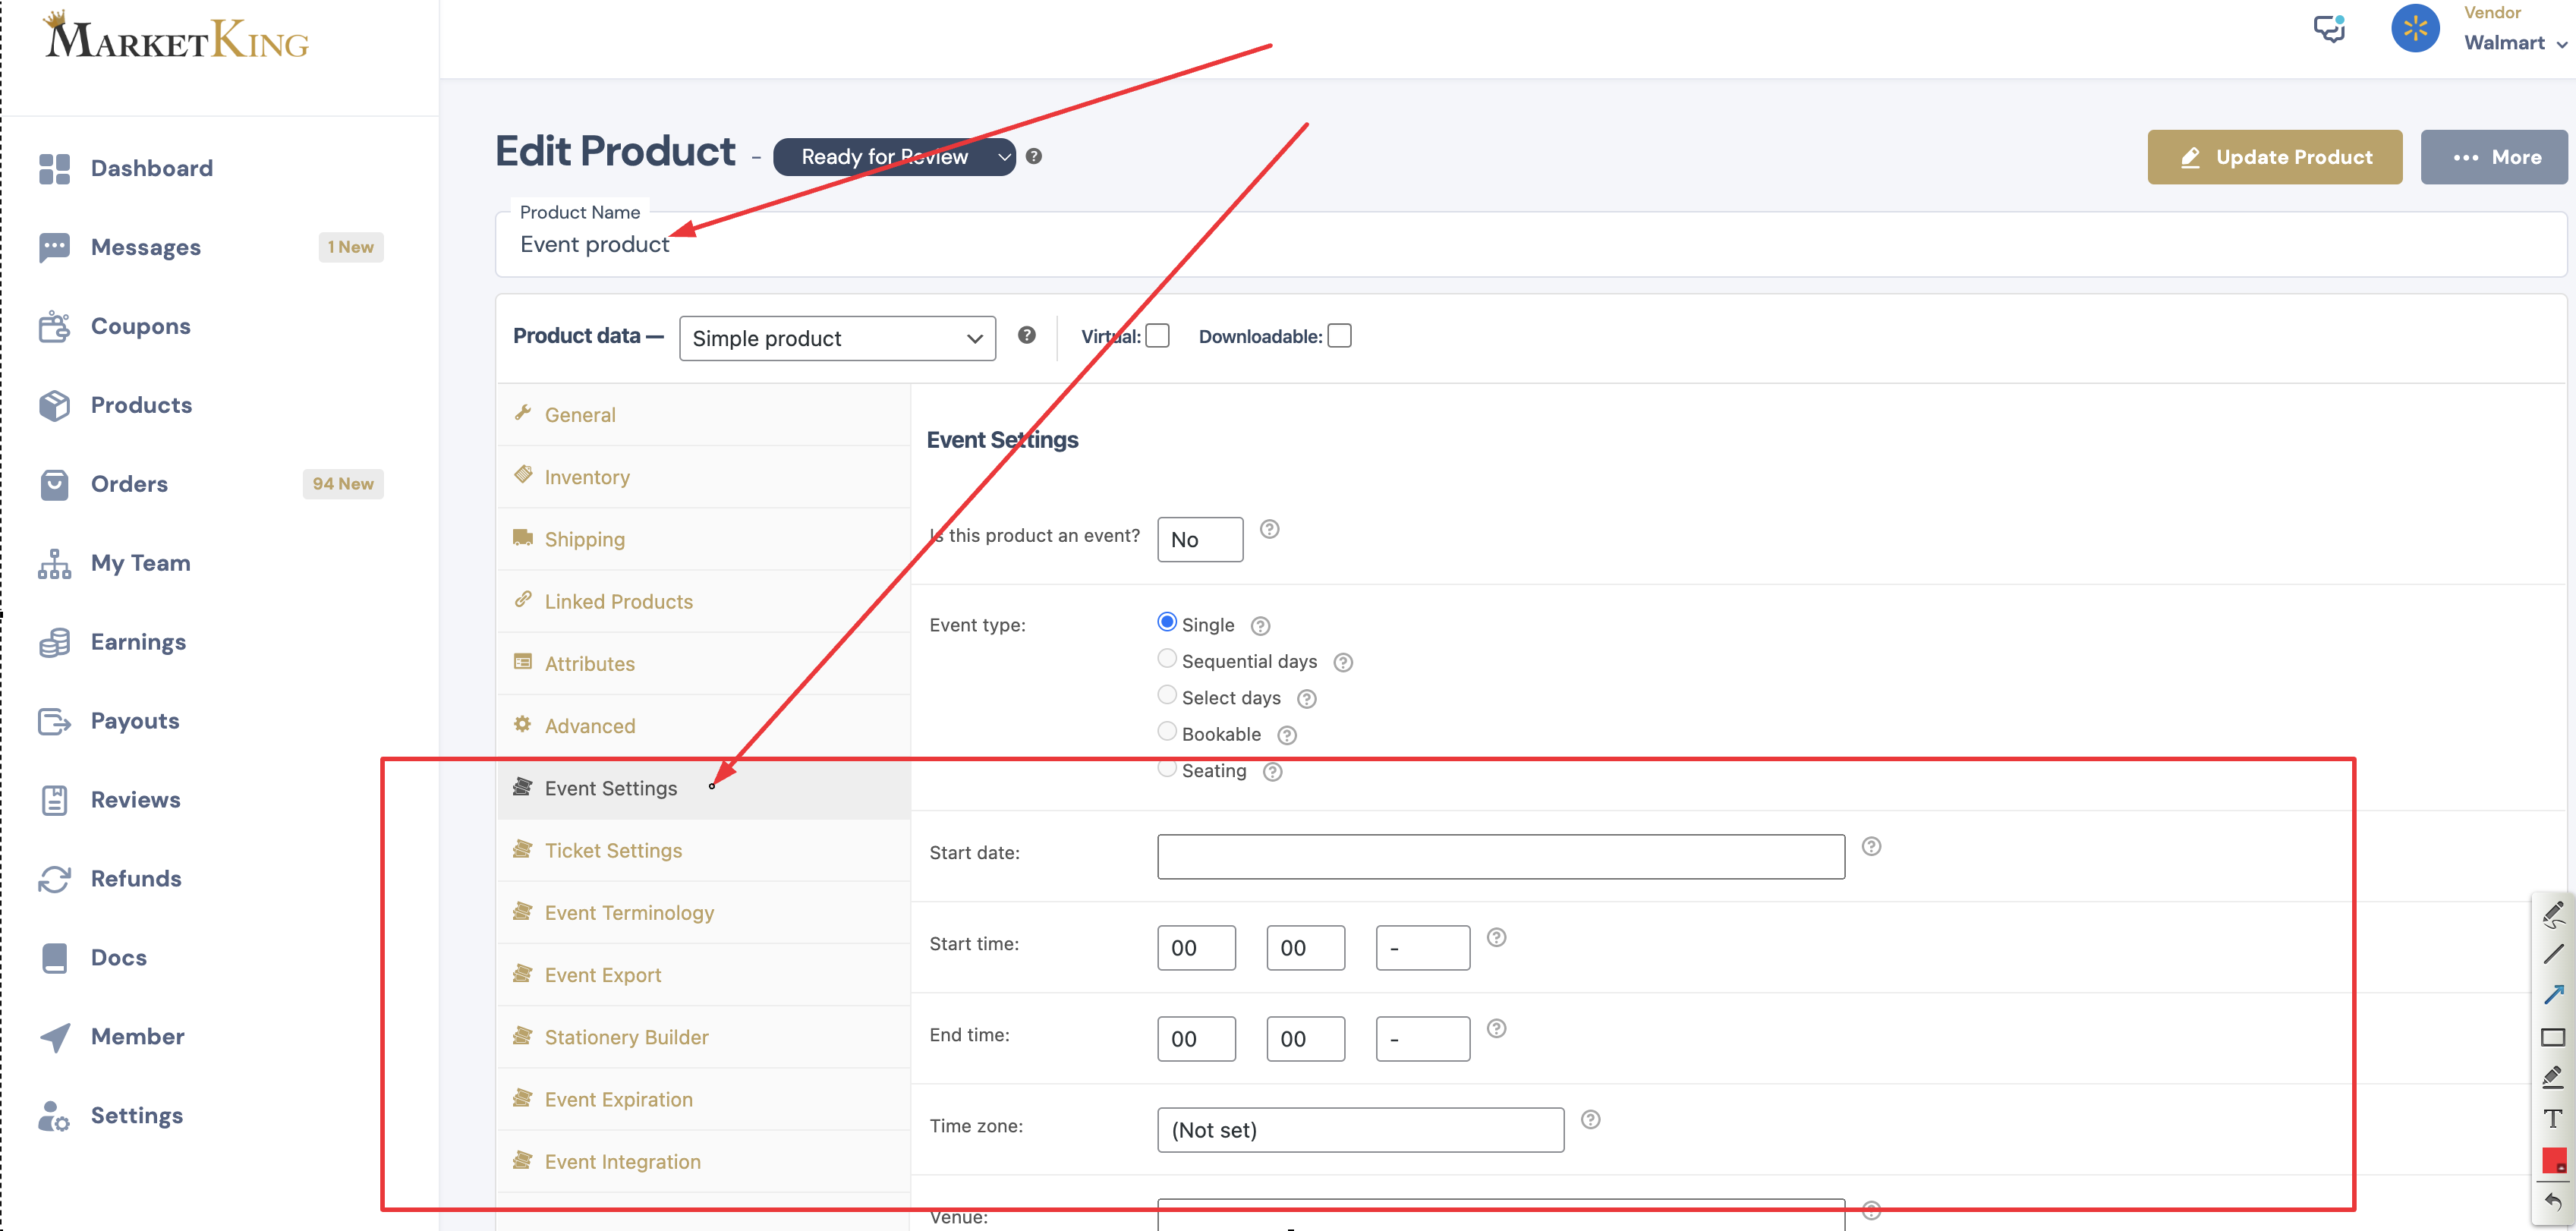Open the 'Is this product an event' dropdown

[x=1200, y=540]
